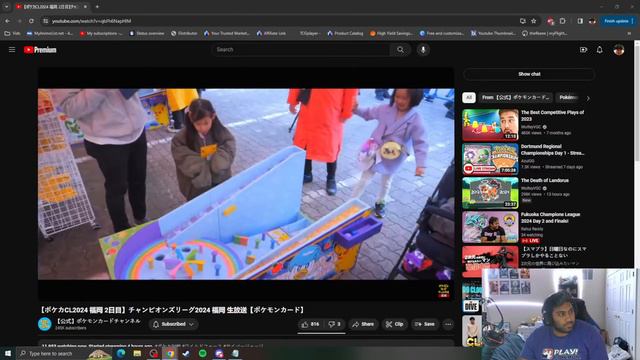Open Steam from the taskbar
The width and height of the screenshot is (640, 360).
tap(186, 353)
